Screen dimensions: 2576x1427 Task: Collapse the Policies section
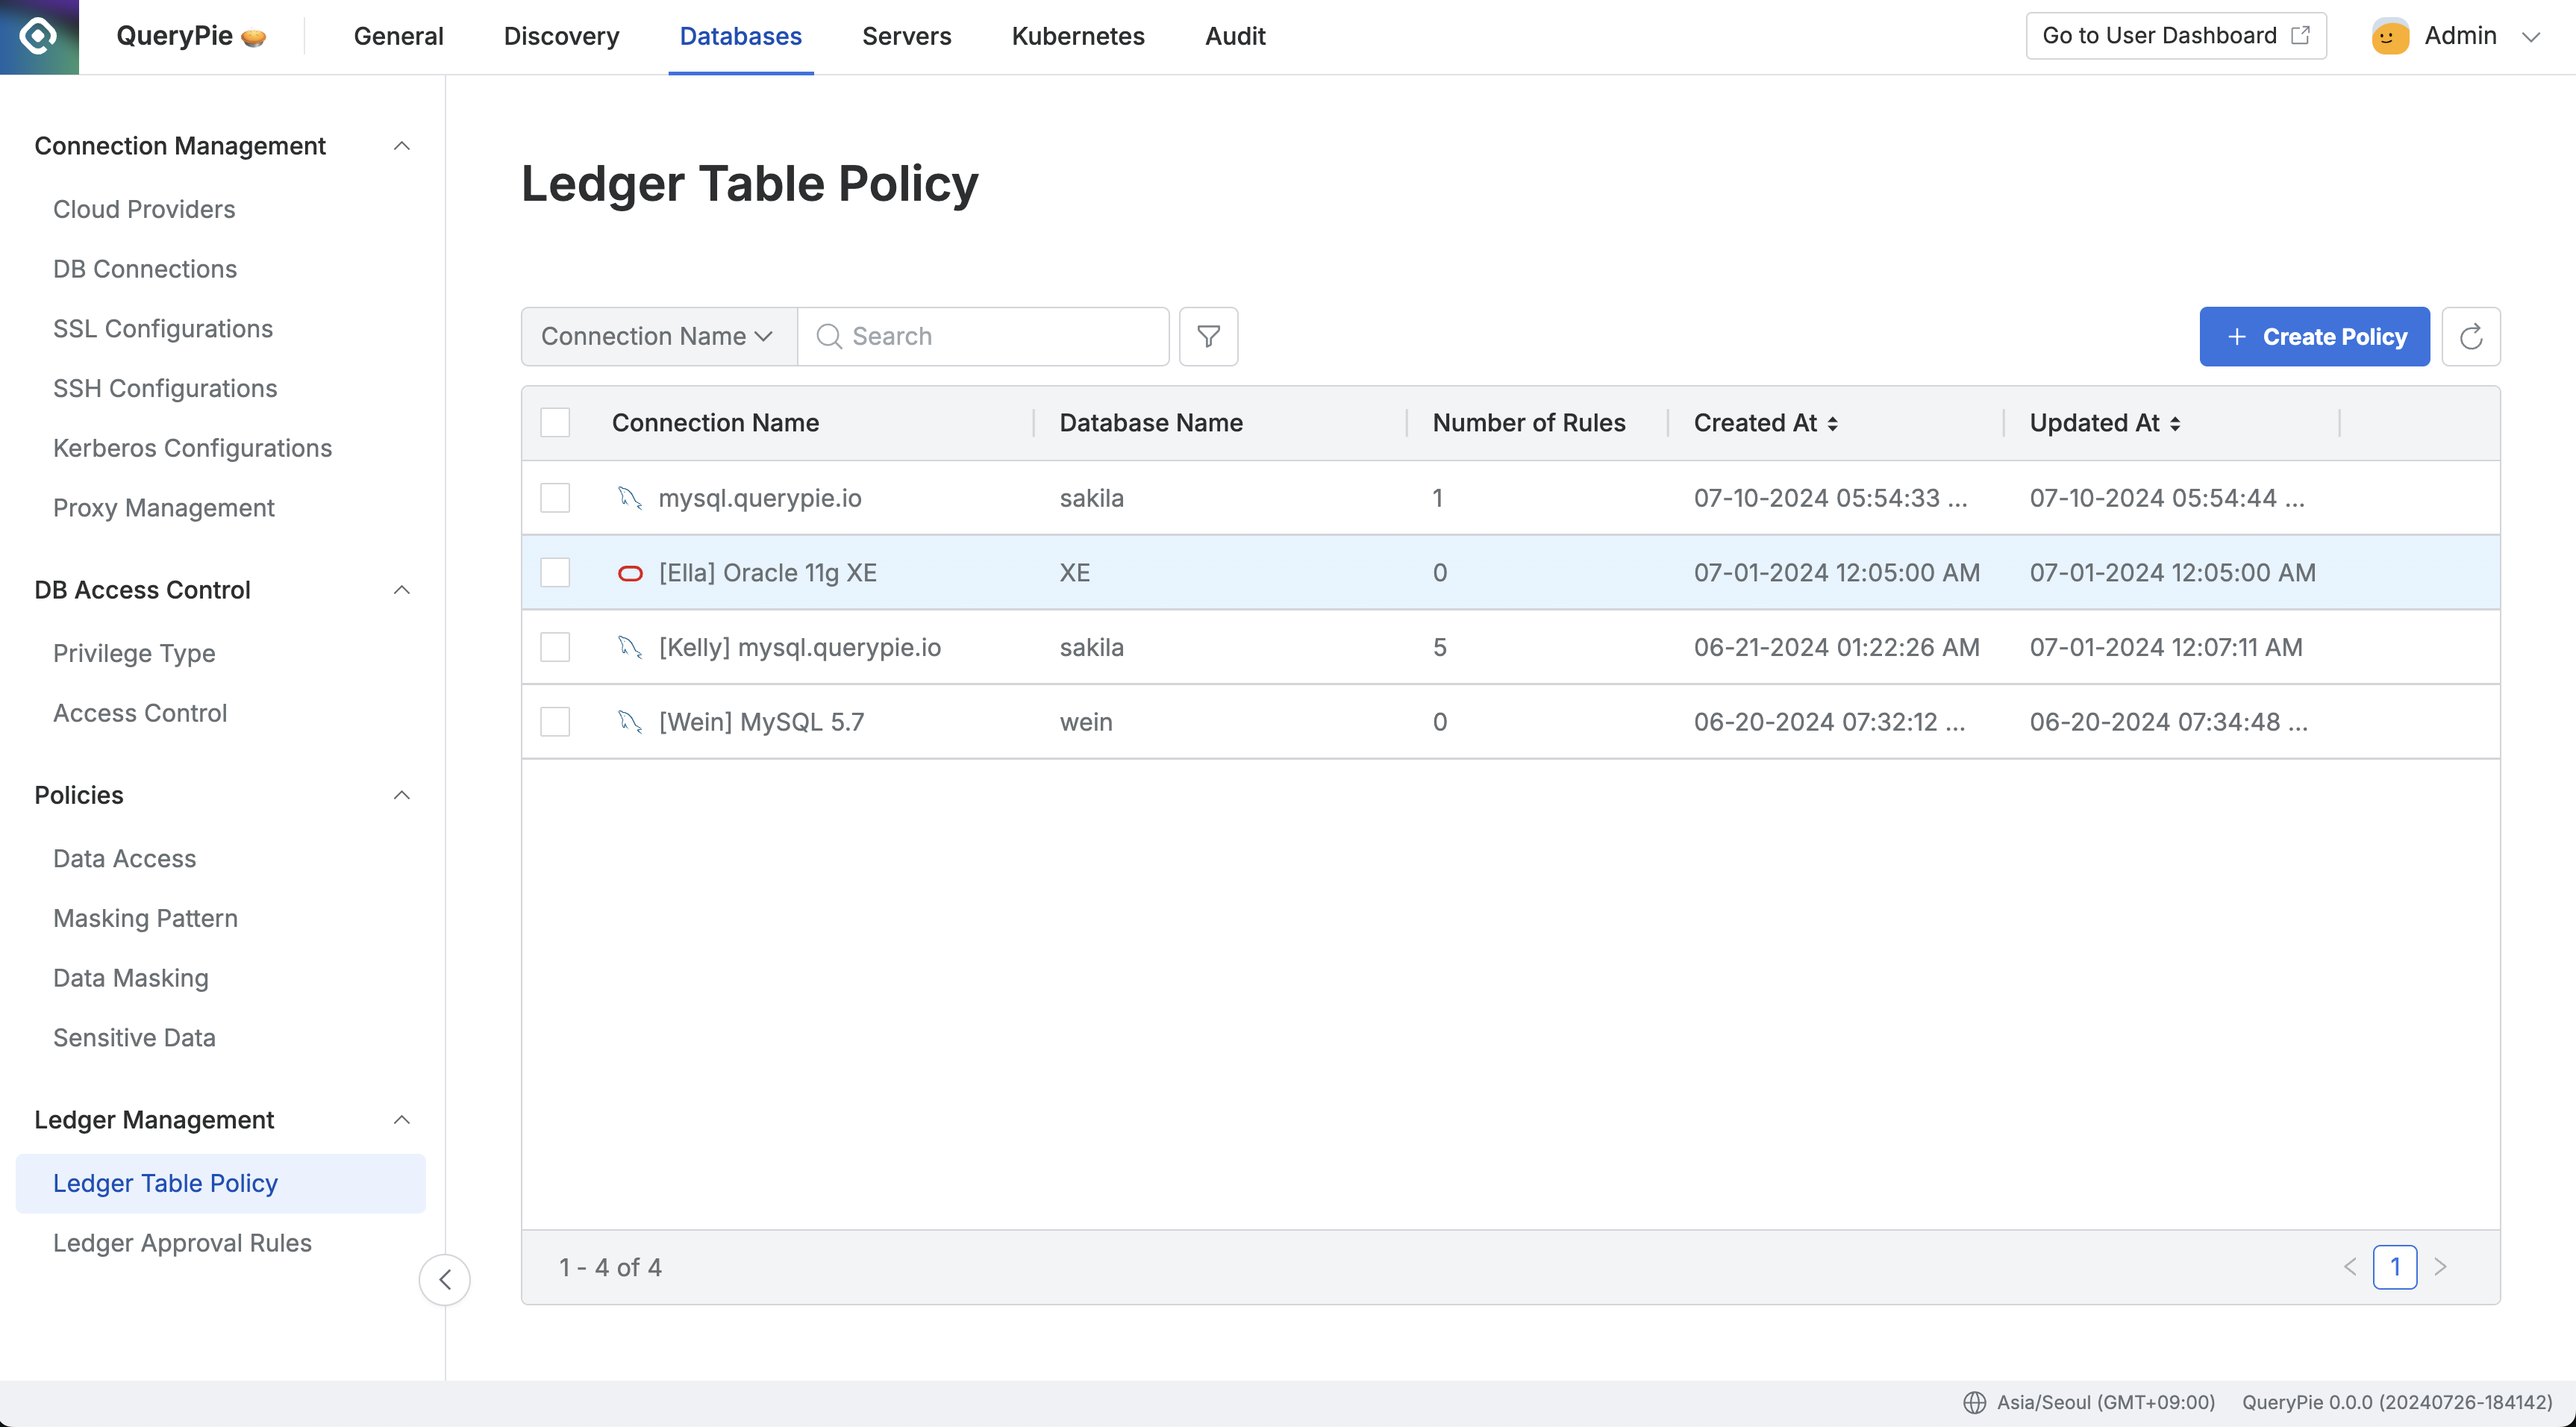402,795
